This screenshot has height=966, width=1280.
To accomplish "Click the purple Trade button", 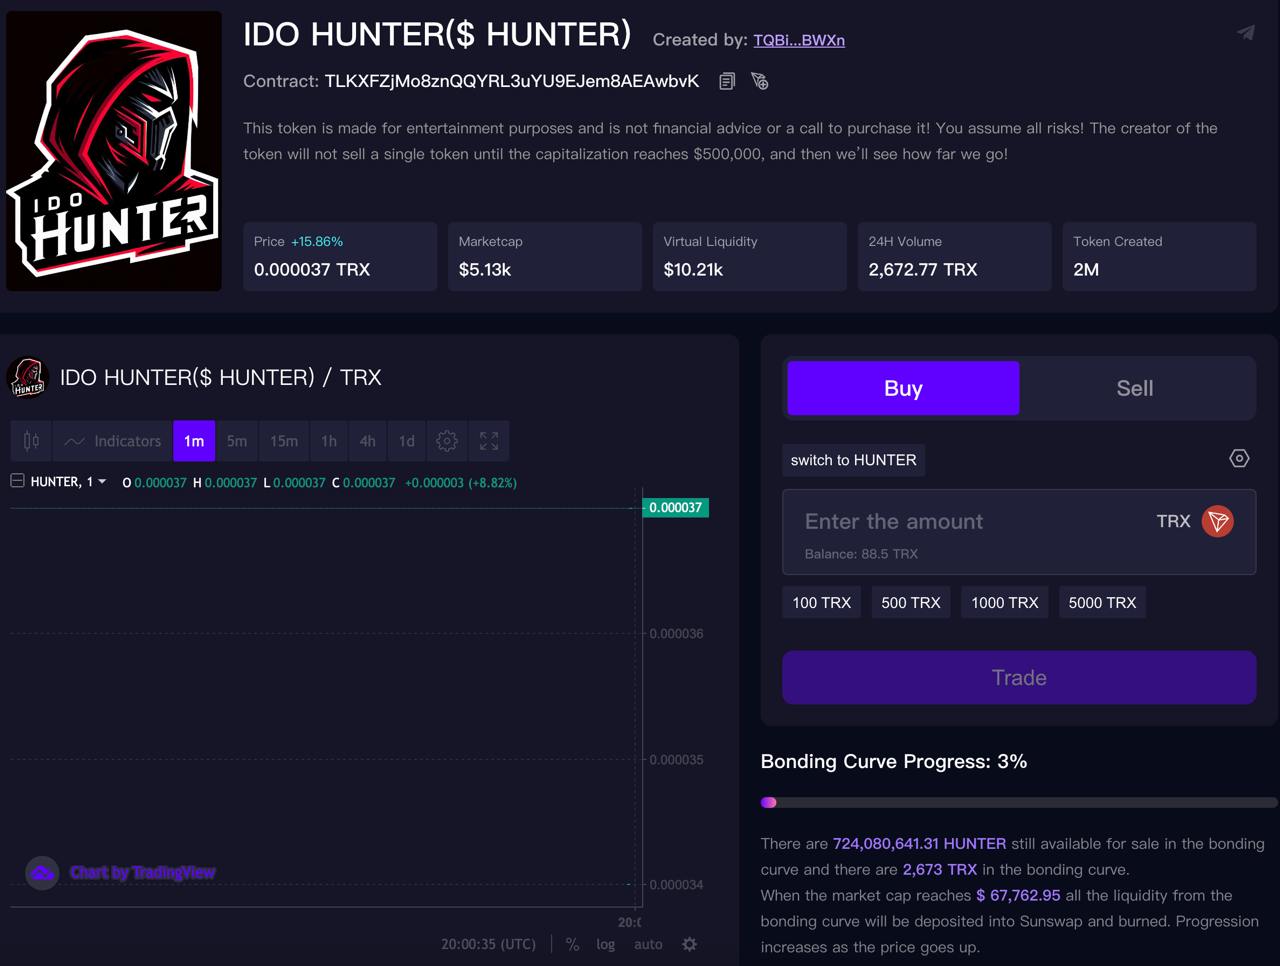I will (x=1018, y=678).
